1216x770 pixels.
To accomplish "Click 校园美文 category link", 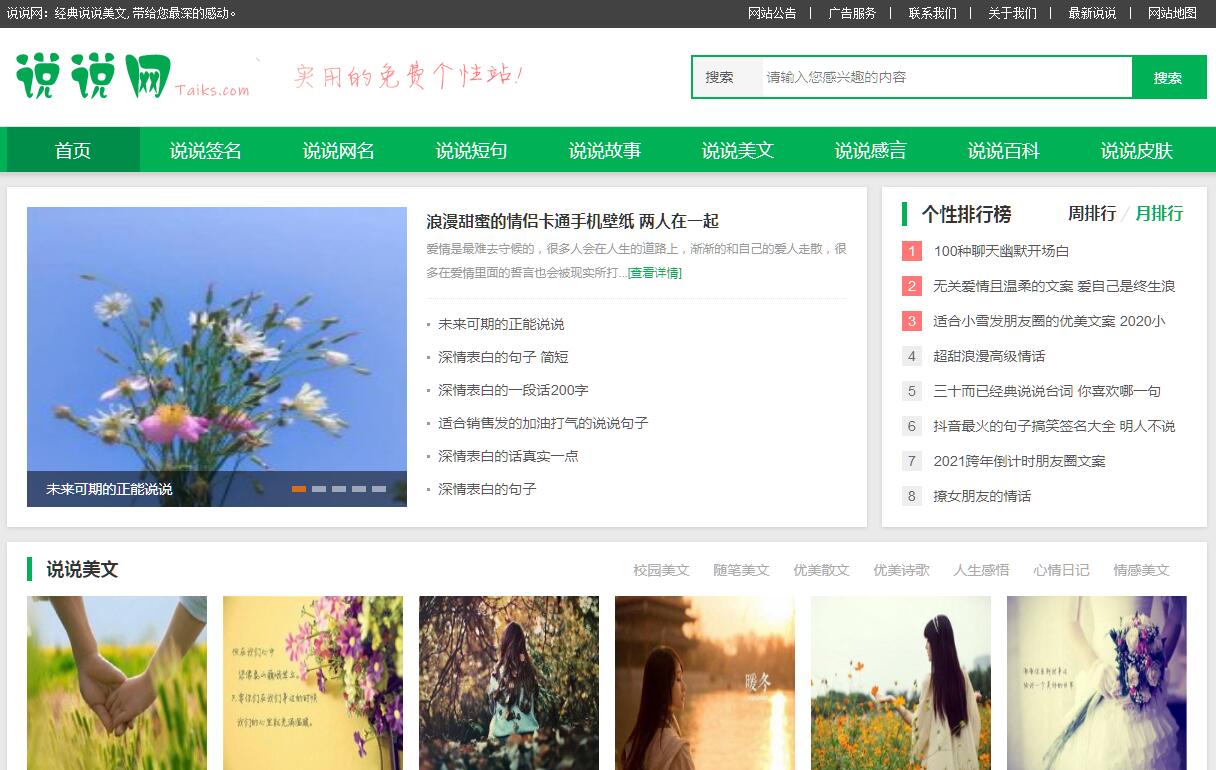I will click(661, 570).
